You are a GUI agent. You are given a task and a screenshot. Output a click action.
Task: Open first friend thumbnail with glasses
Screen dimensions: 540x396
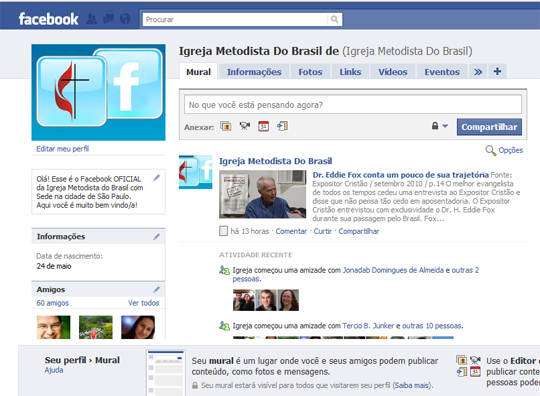click(x=53, y=327)
